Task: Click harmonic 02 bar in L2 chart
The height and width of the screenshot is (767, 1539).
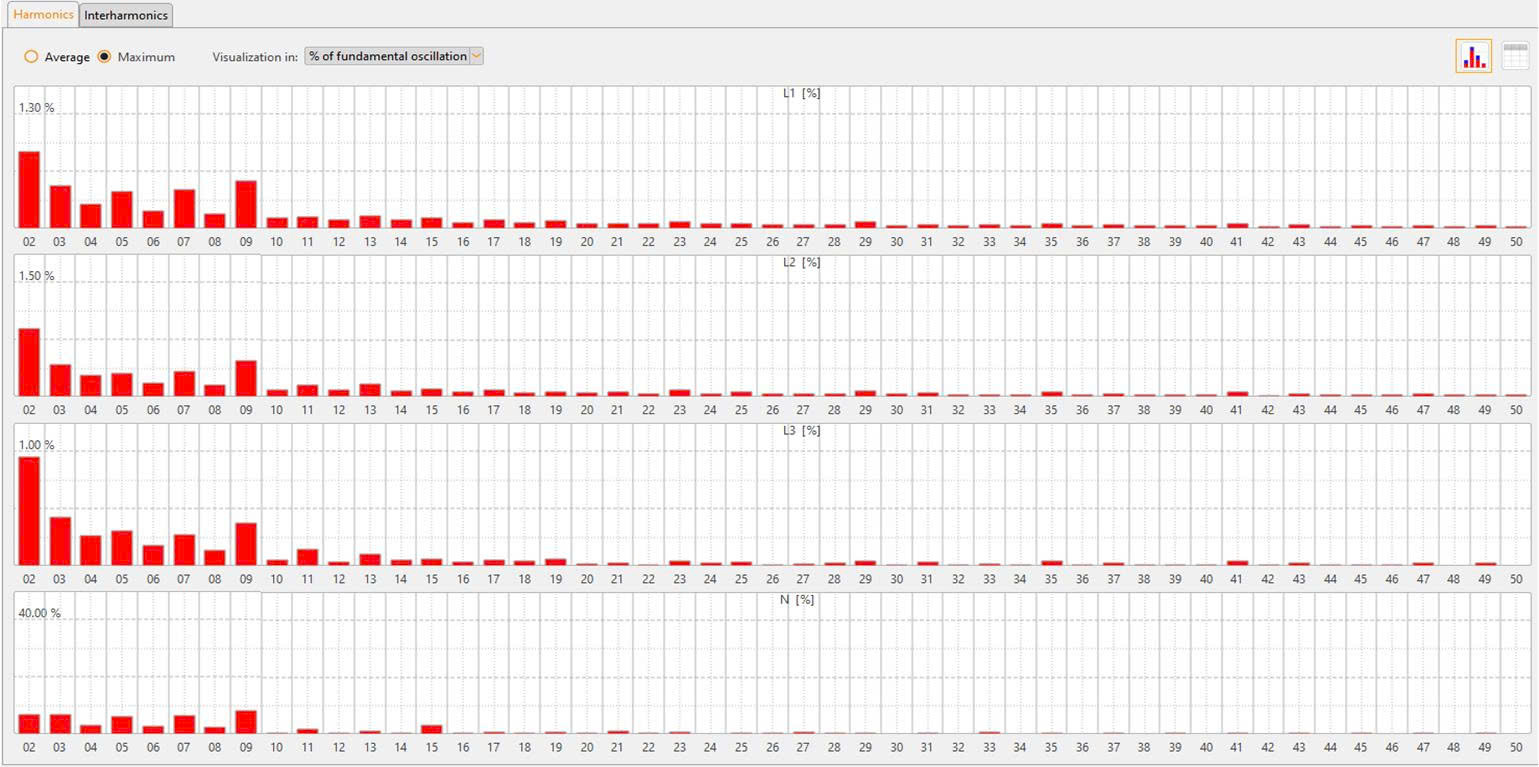Action: click(x=29, y=362)
